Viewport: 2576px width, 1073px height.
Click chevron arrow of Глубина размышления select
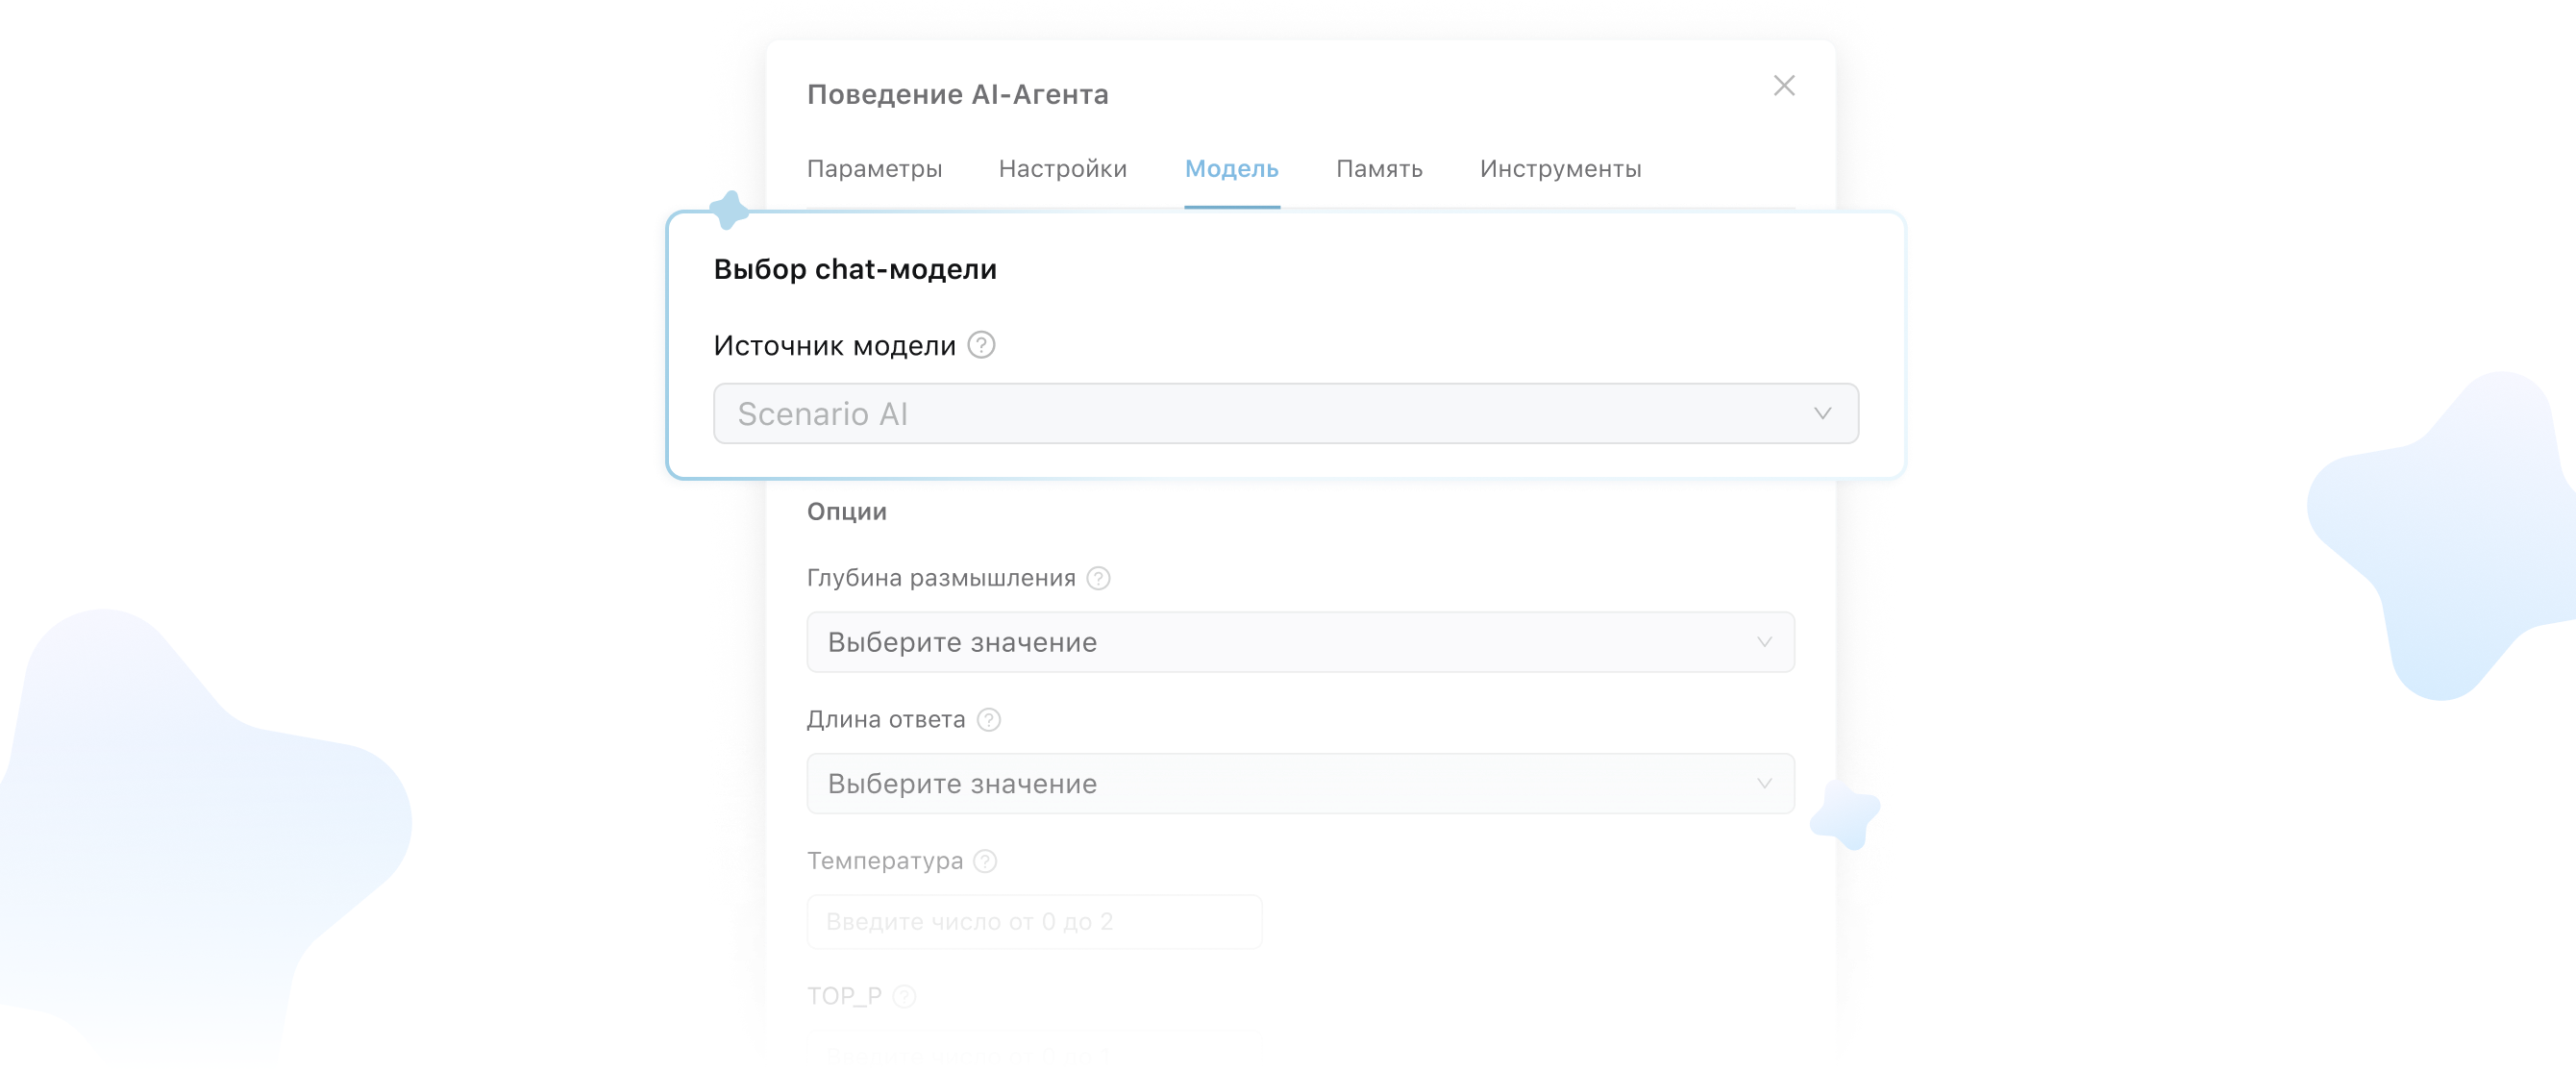click(x=1764, y=642)
